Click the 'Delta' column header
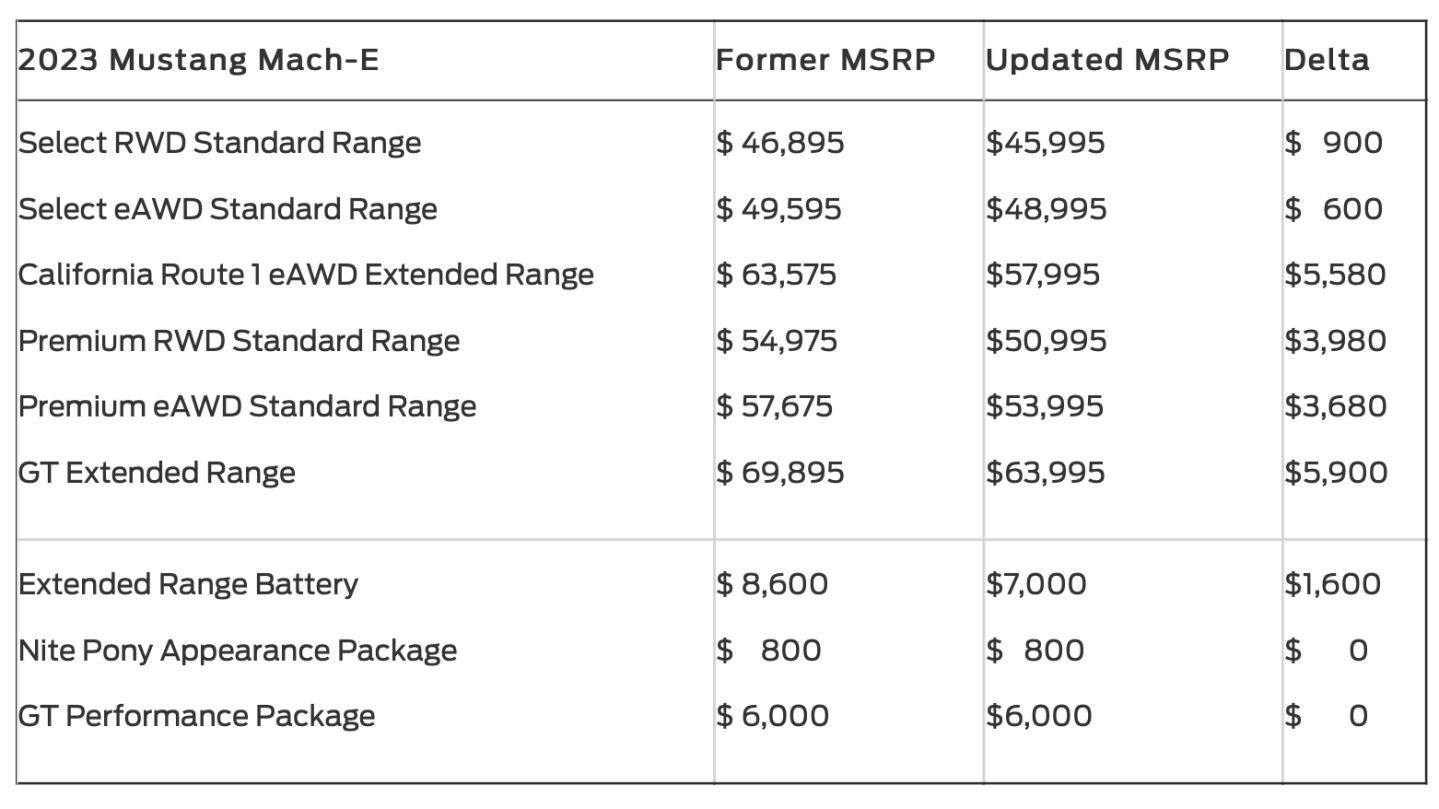This screenshot has height=809, width=1439. click(x=1326, y=60)
